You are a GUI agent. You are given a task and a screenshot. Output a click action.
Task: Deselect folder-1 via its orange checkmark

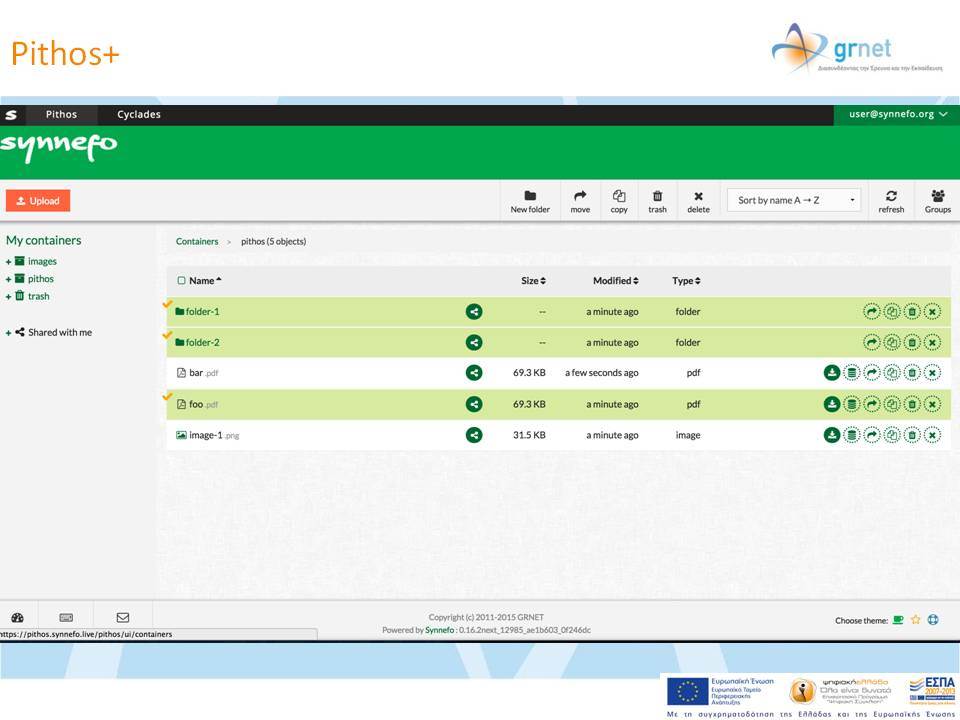(x=167, y=304)
